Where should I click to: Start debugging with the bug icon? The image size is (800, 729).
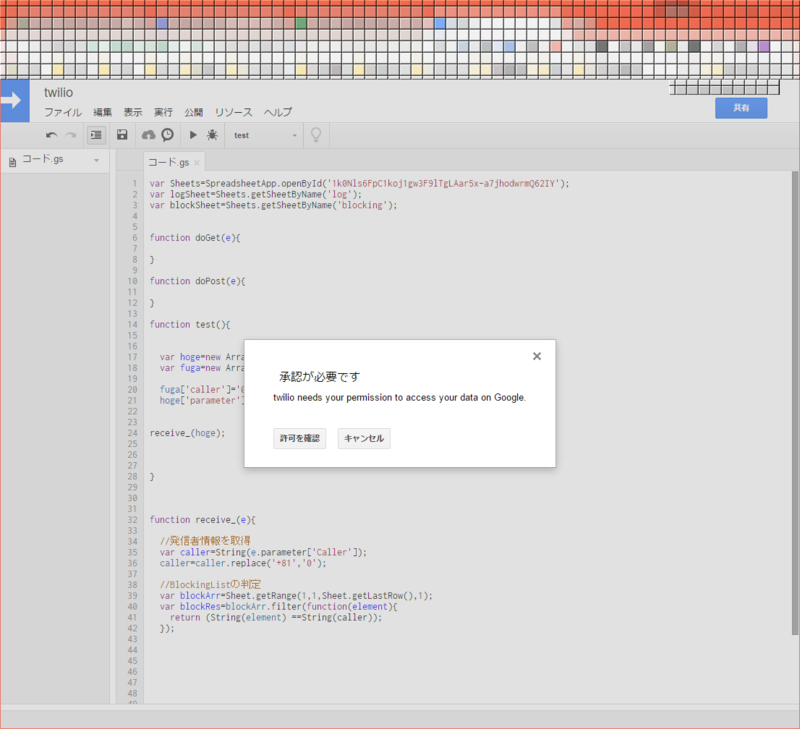coord(212,135)
